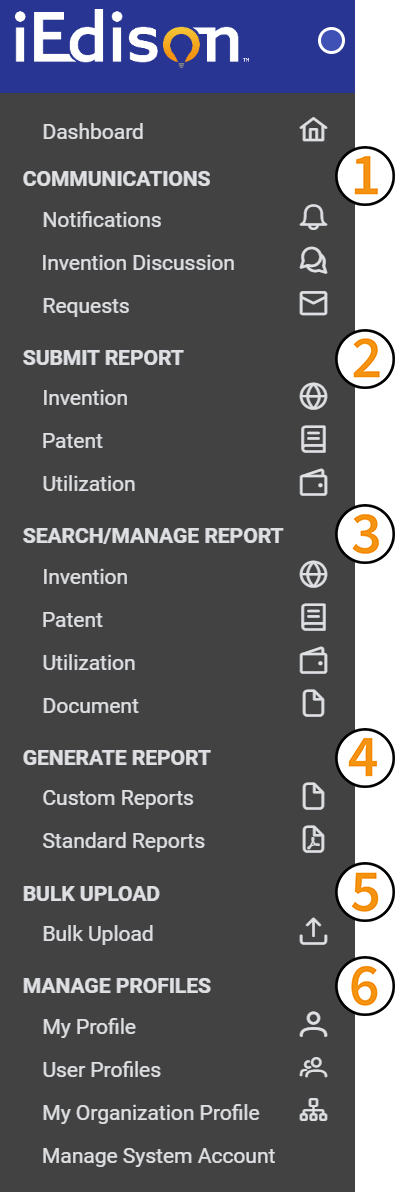
Task: Select Custom Reports menu item
Action: click(118, 798)
